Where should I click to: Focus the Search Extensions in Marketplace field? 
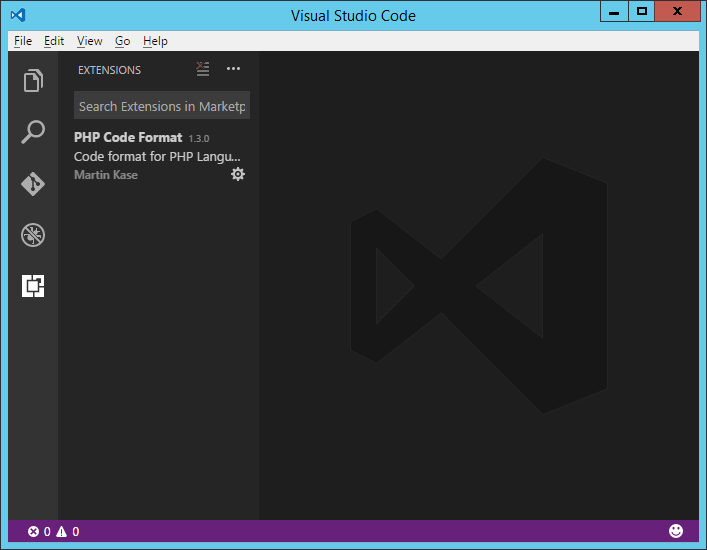[162, 105]
